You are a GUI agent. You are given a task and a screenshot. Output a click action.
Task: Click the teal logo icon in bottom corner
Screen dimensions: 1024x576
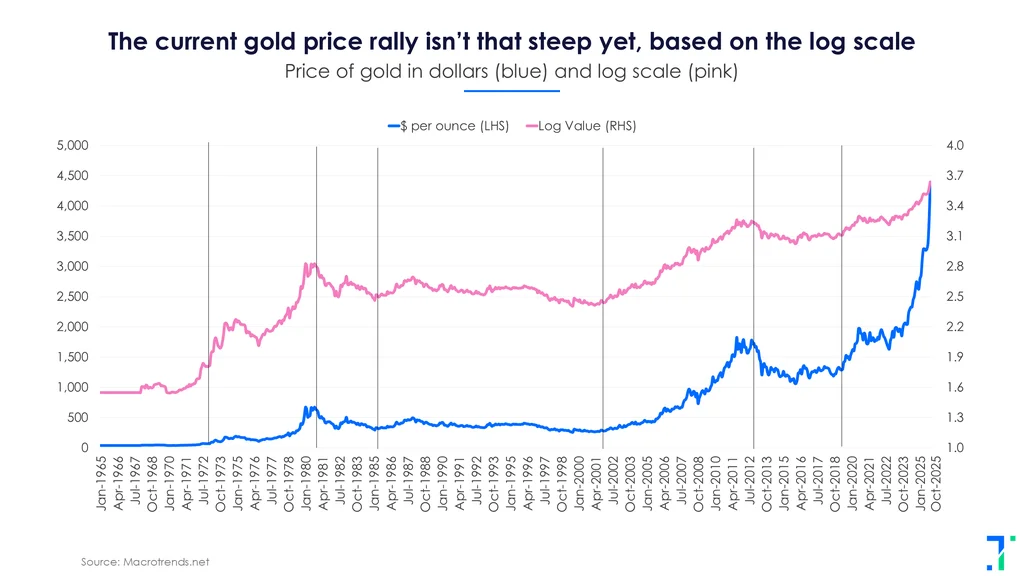[x=996, y=552]
